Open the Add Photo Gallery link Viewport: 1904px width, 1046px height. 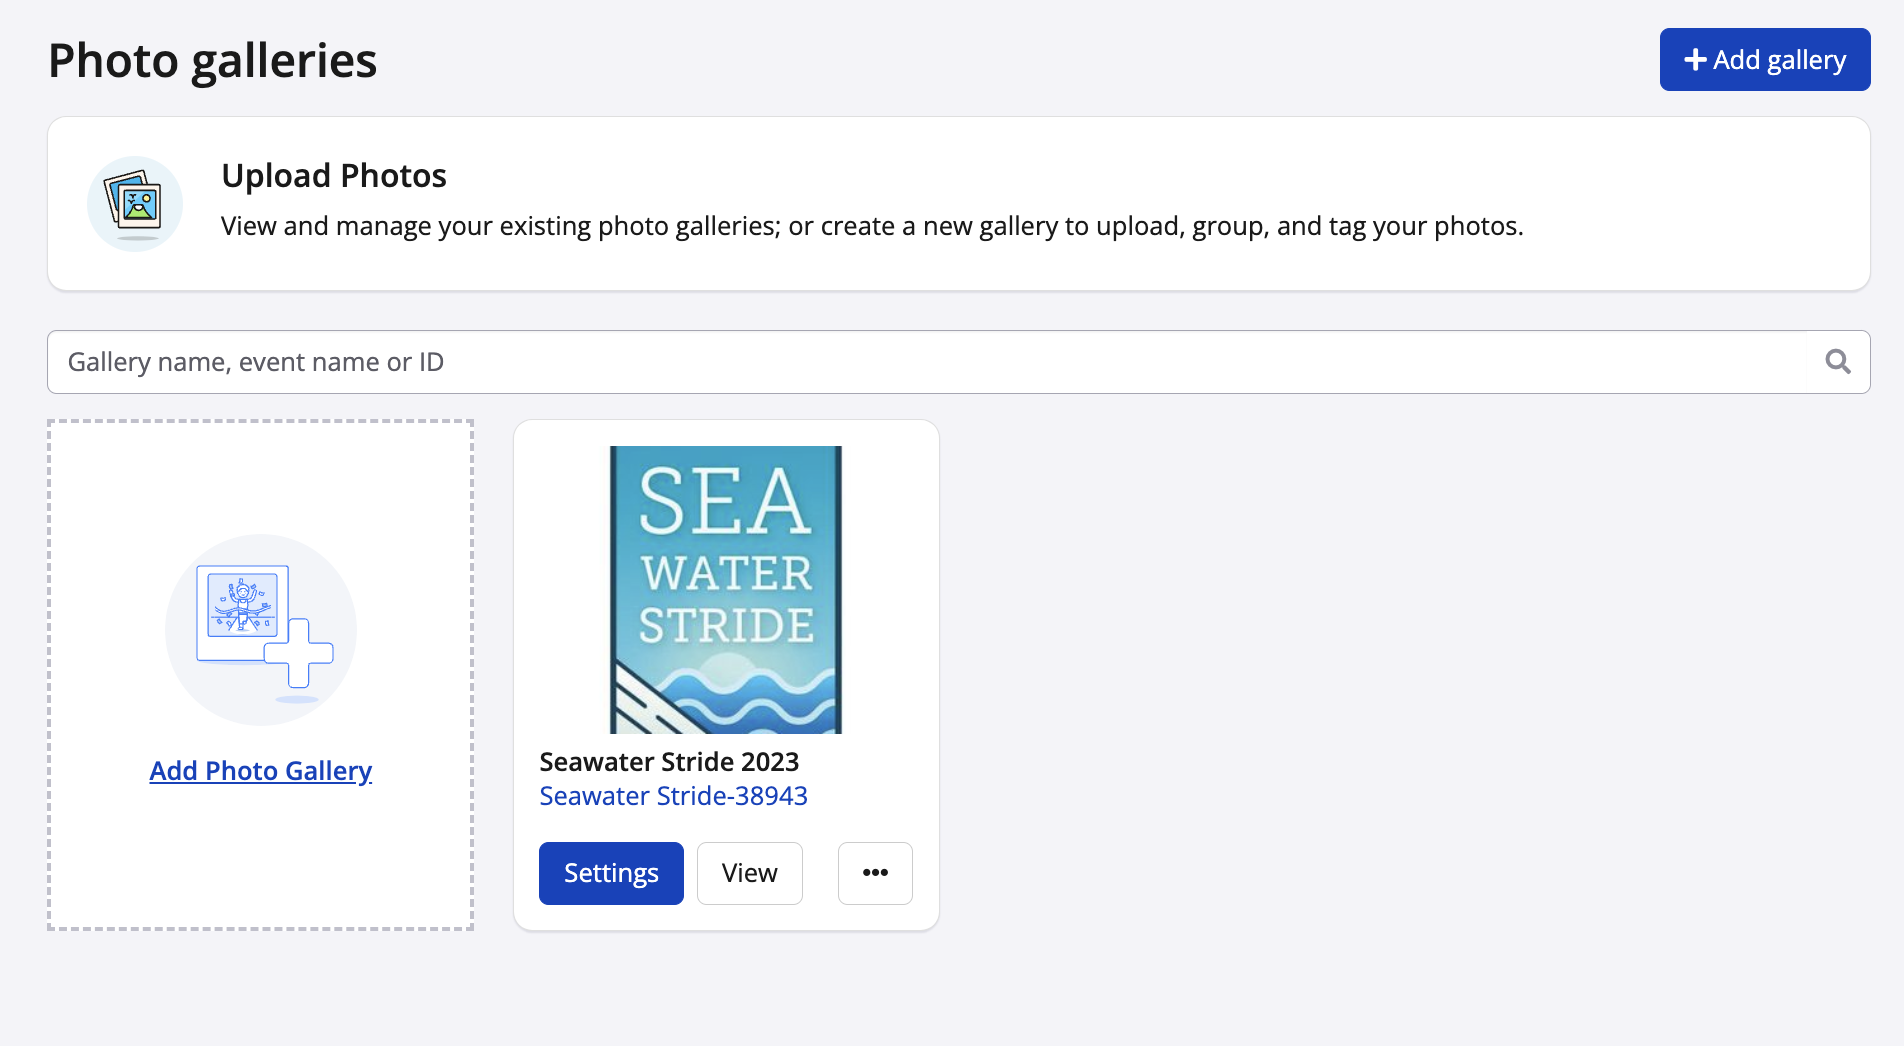(x=260, y=771)
